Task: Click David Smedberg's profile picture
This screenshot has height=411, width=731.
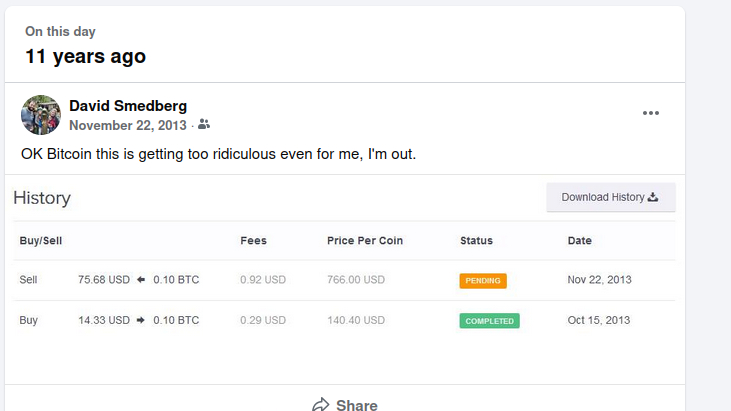Action: (41, 115)
